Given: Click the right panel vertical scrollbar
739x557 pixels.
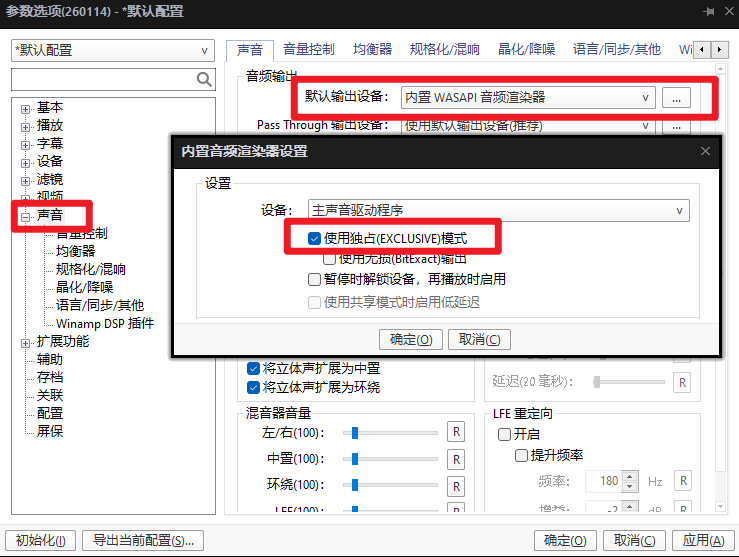Looking at the screenshot, I should [x=720, y=287].
